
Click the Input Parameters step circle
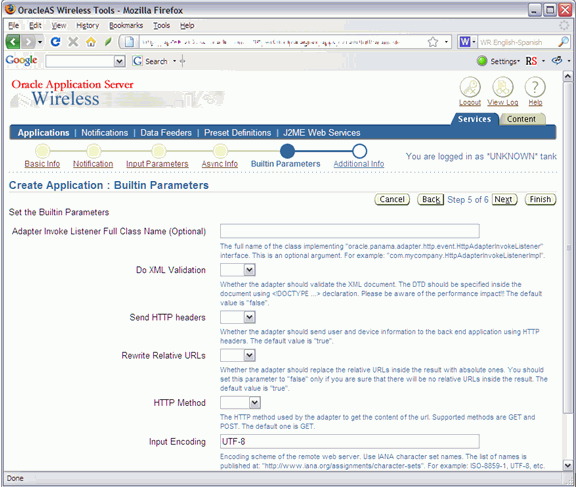[158, 151]
